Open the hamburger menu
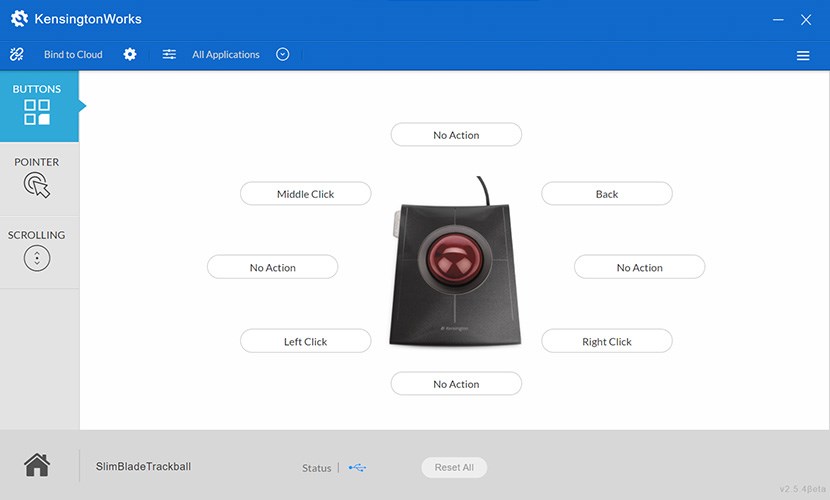 [803, 56]
